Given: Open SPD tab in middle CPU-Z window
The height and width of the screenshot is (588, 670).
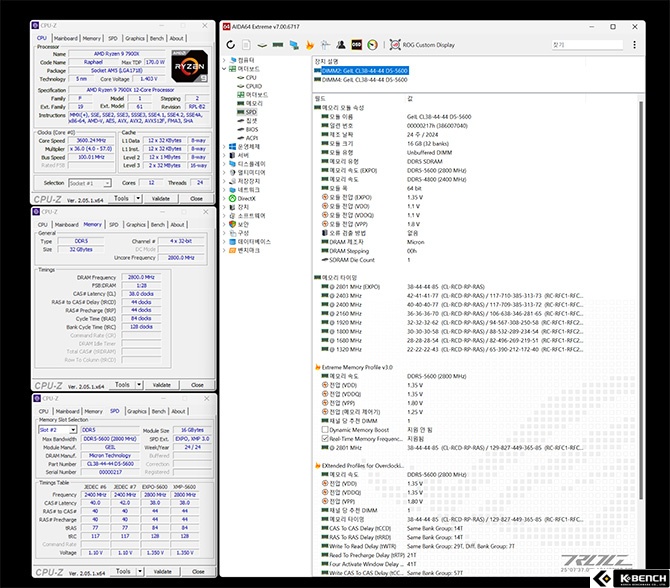Looking at the screenshot, I should click(x=114, y=224).
